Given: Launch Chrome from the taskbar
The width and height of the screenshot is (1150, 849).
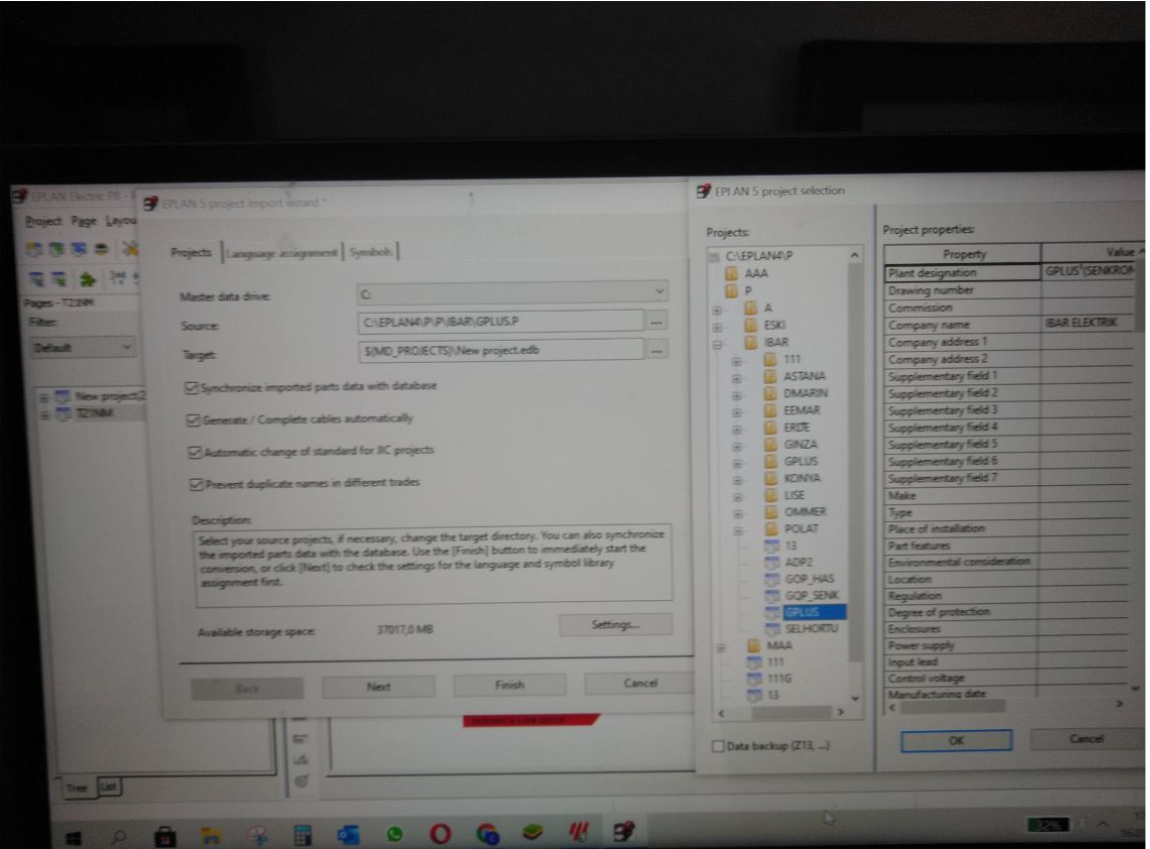Looking at the screenshot, I should 487,833.
